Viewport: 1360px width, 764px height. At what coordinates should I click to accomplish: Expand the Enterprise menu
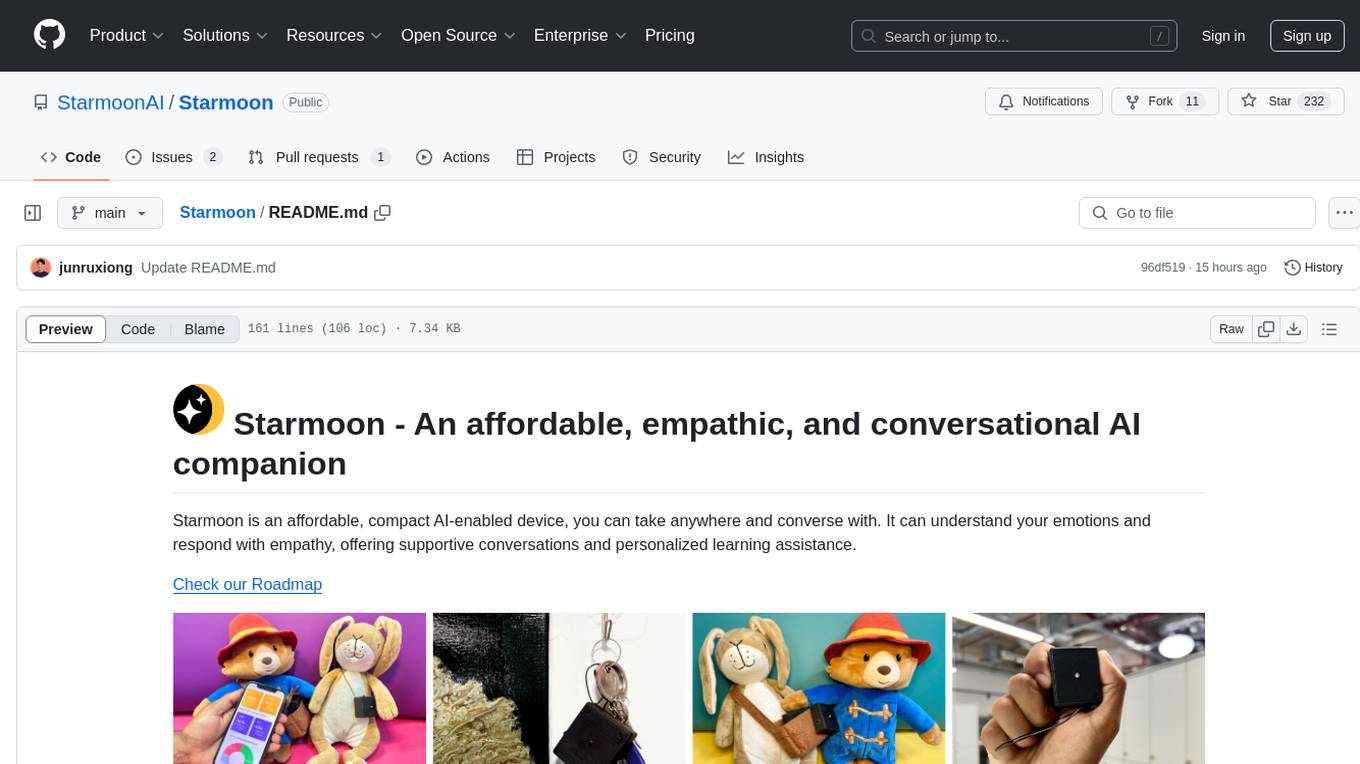point(580,35)
